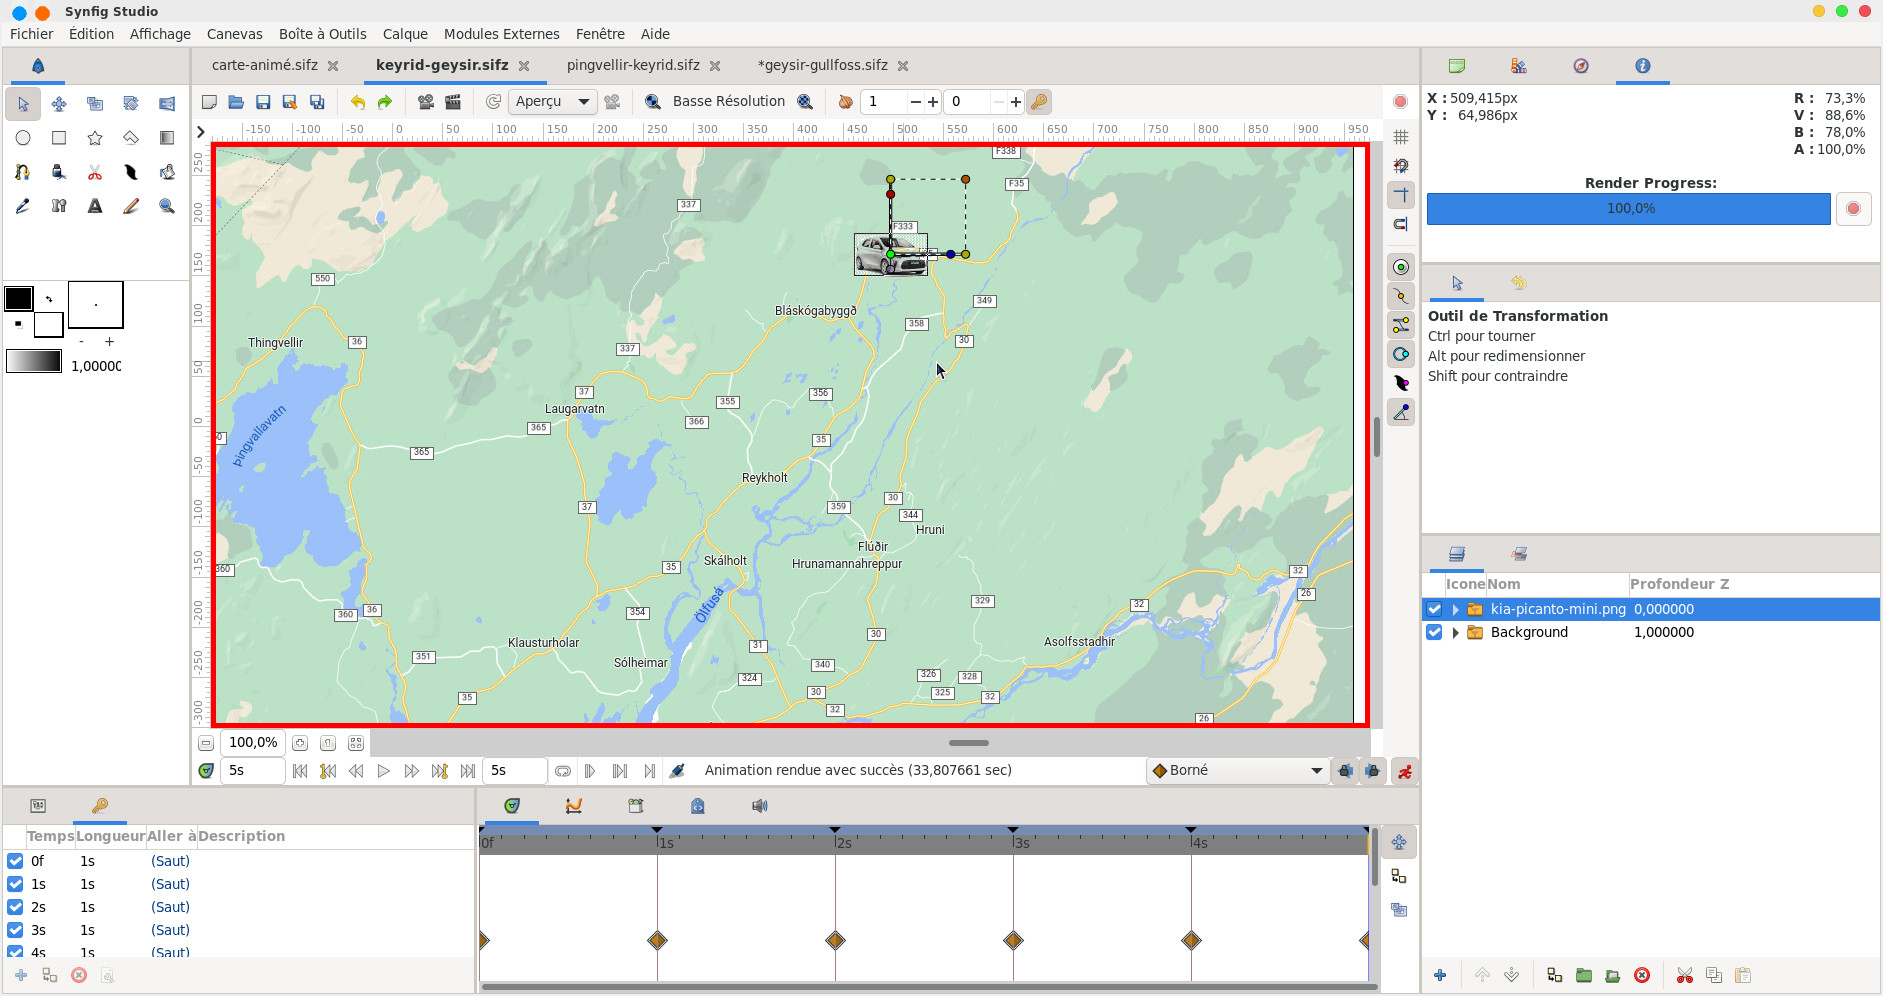Select the Star tool
This screenshot has width=1883, height=996.
(x=95, y=138)
